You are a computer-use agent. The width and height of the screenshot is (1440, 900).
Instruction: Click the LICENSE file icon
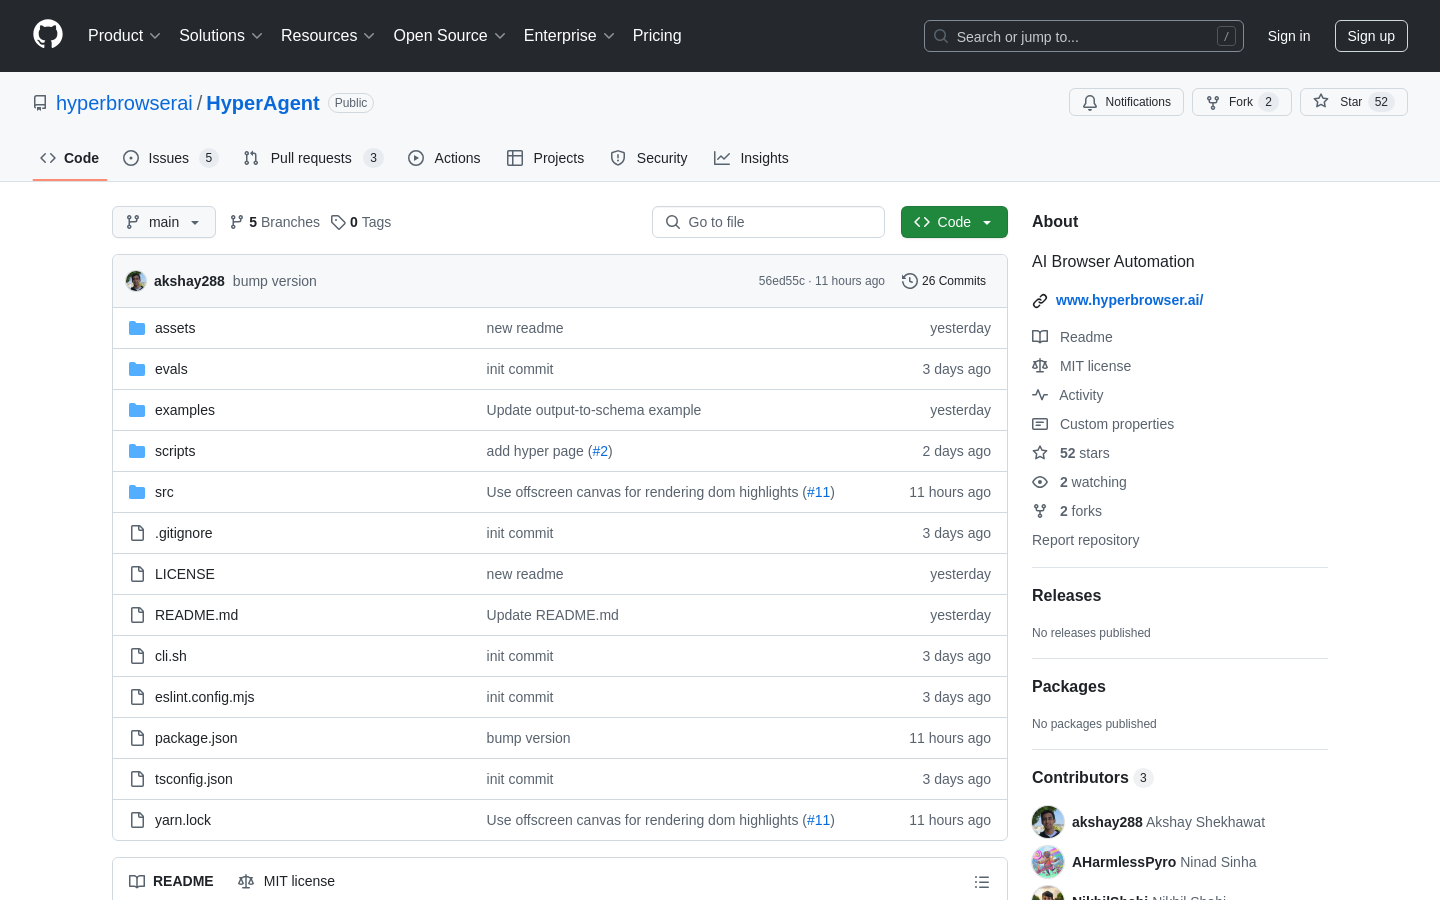(137, 574)
